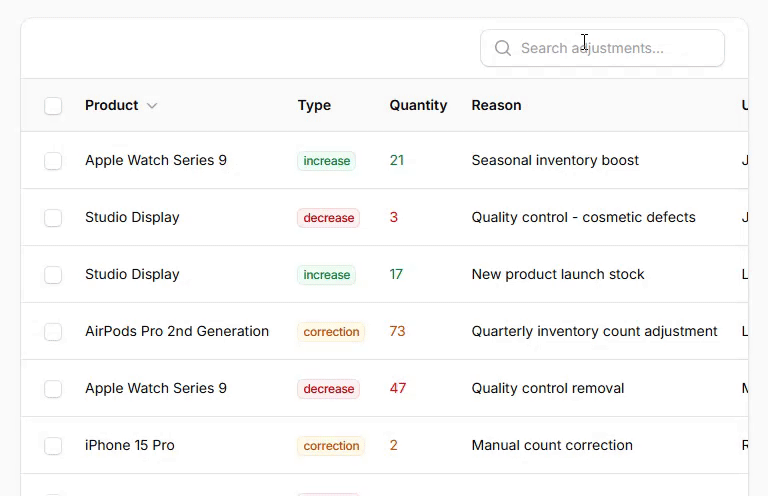Select checkbox for New product launch stock row

point(53,275)
